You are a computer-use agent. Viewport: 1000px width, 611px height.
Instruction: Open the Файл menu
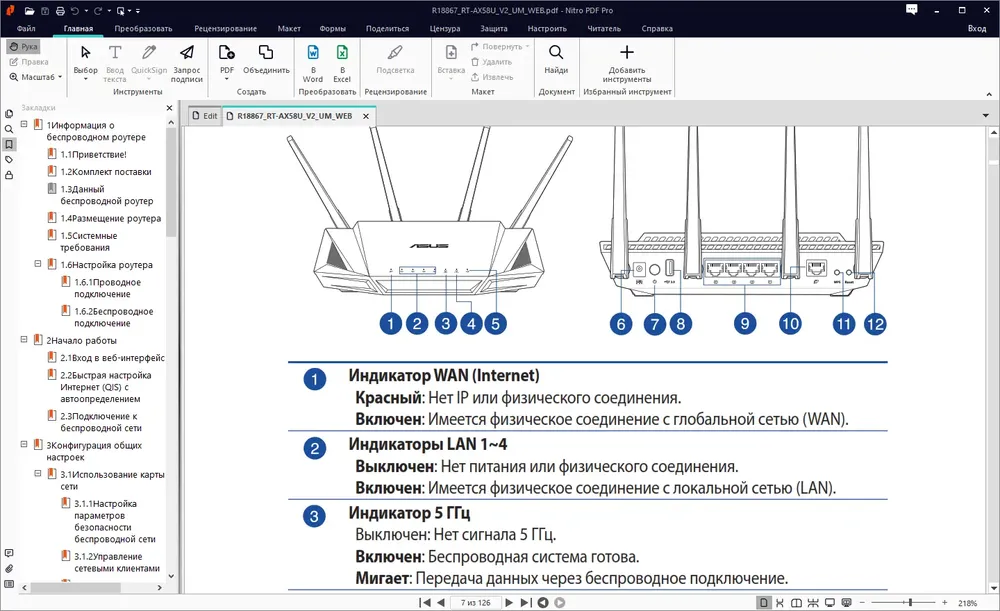point(26,29)
